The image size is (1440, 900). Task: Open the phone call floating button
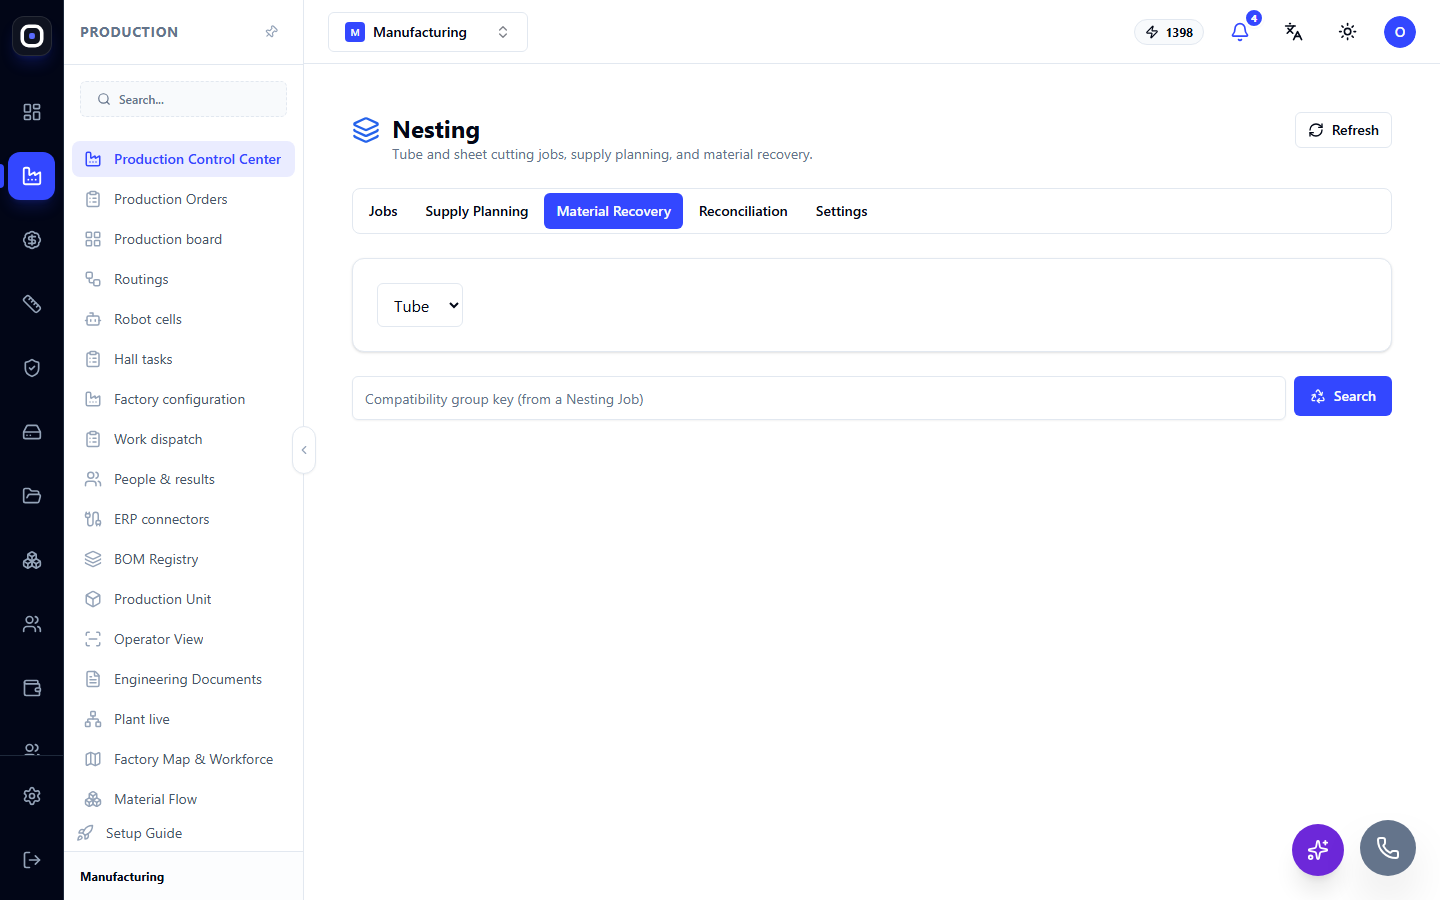coord(1388,848)
